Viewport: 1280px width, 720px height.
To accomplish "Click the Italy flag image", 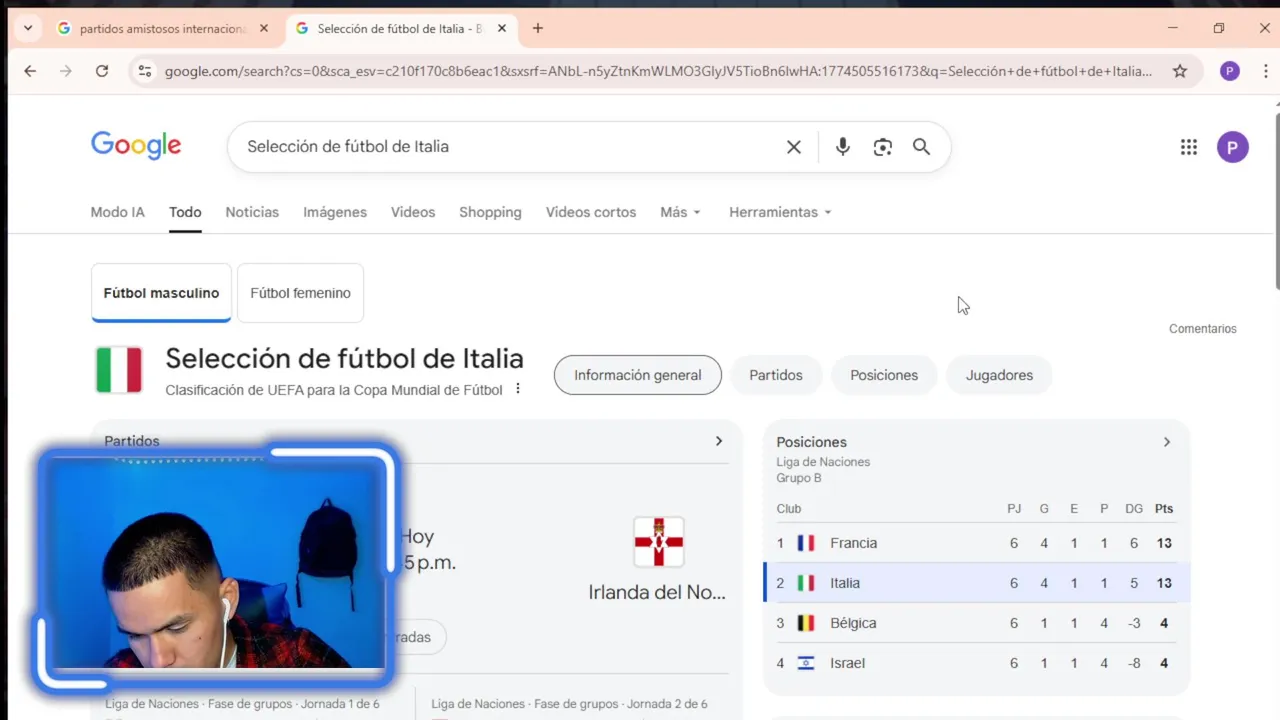I will tap(119, 370).
